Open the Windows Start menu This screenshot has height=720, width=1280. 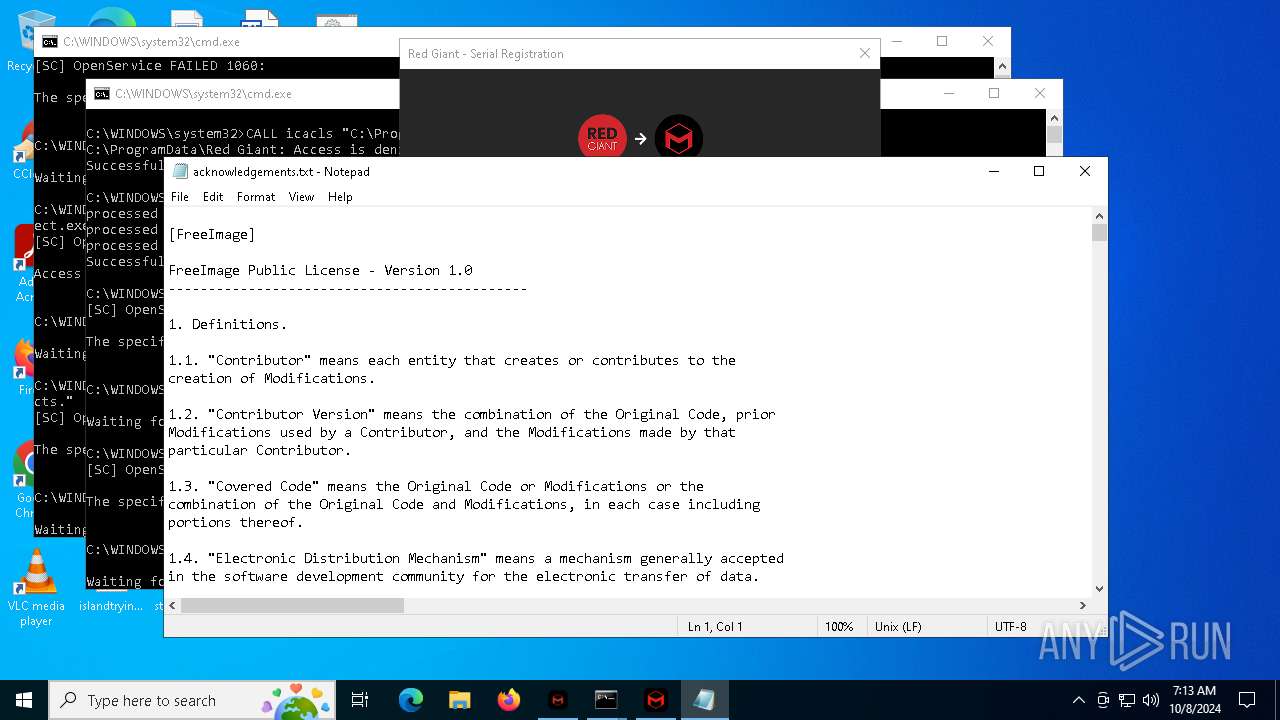(24, 700)
